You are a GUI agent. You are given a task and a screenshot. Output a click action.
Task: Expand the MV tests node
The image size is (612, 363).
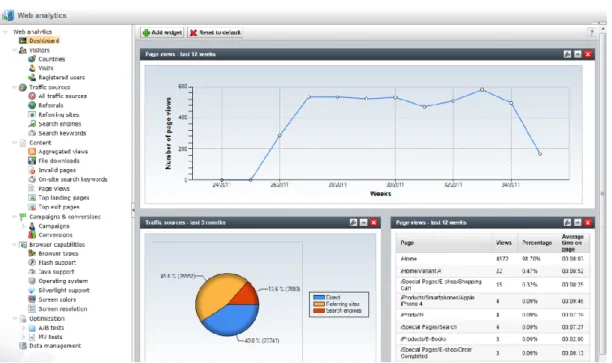[23, 337]
